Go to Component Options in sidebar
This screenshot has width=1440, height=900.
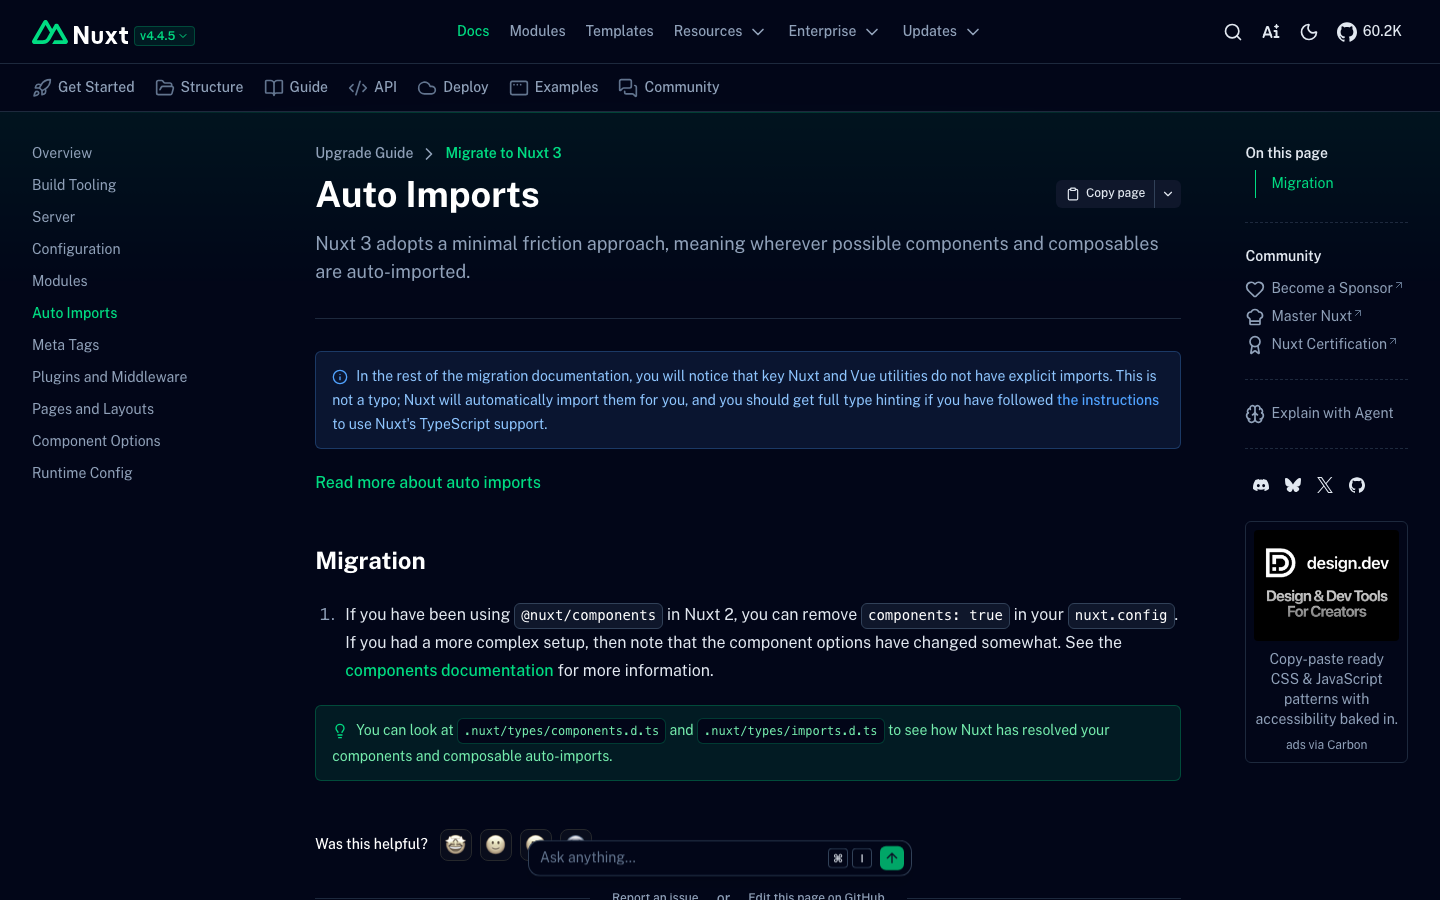[x=96, y=441]
